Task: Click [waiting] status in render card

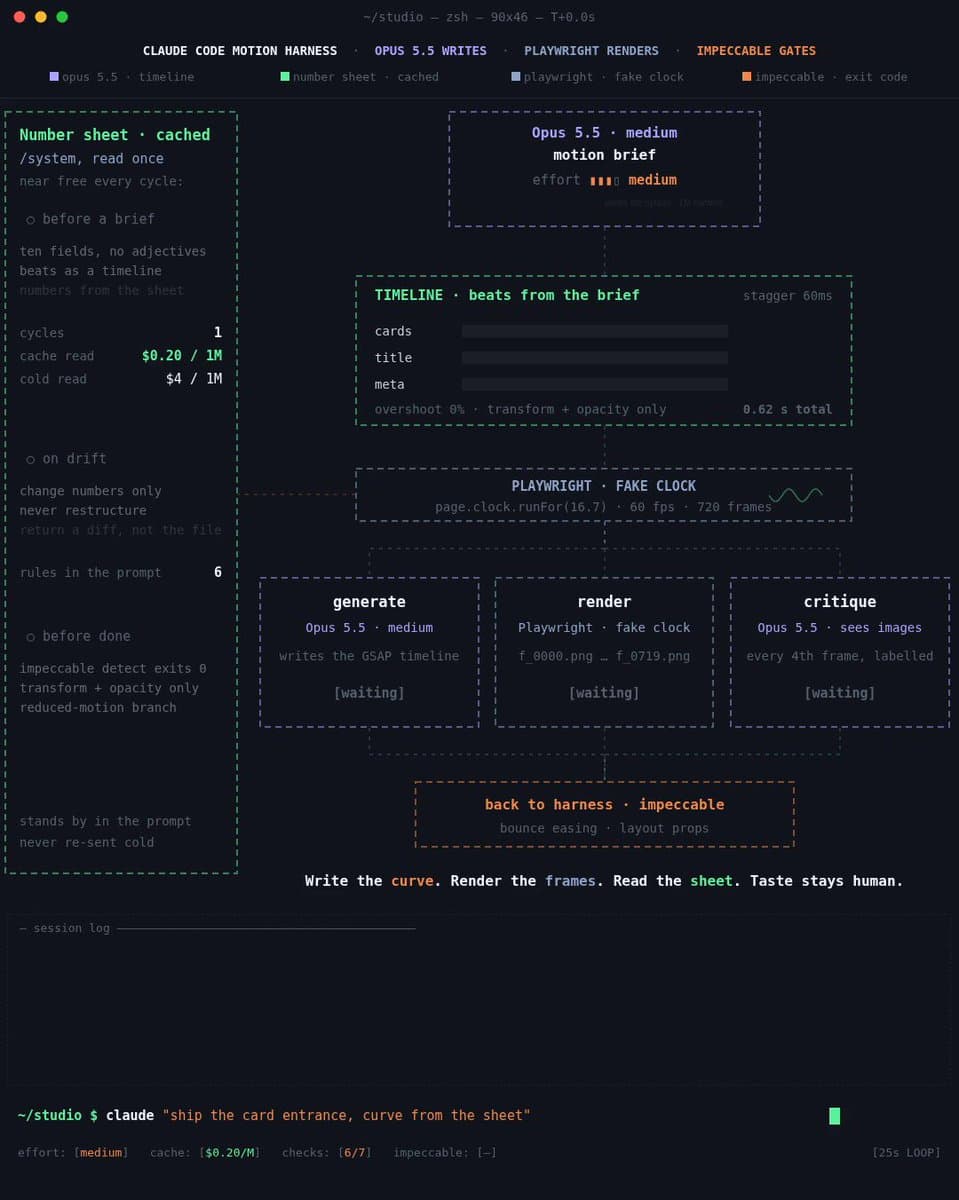Action: (x=604, y=692)
